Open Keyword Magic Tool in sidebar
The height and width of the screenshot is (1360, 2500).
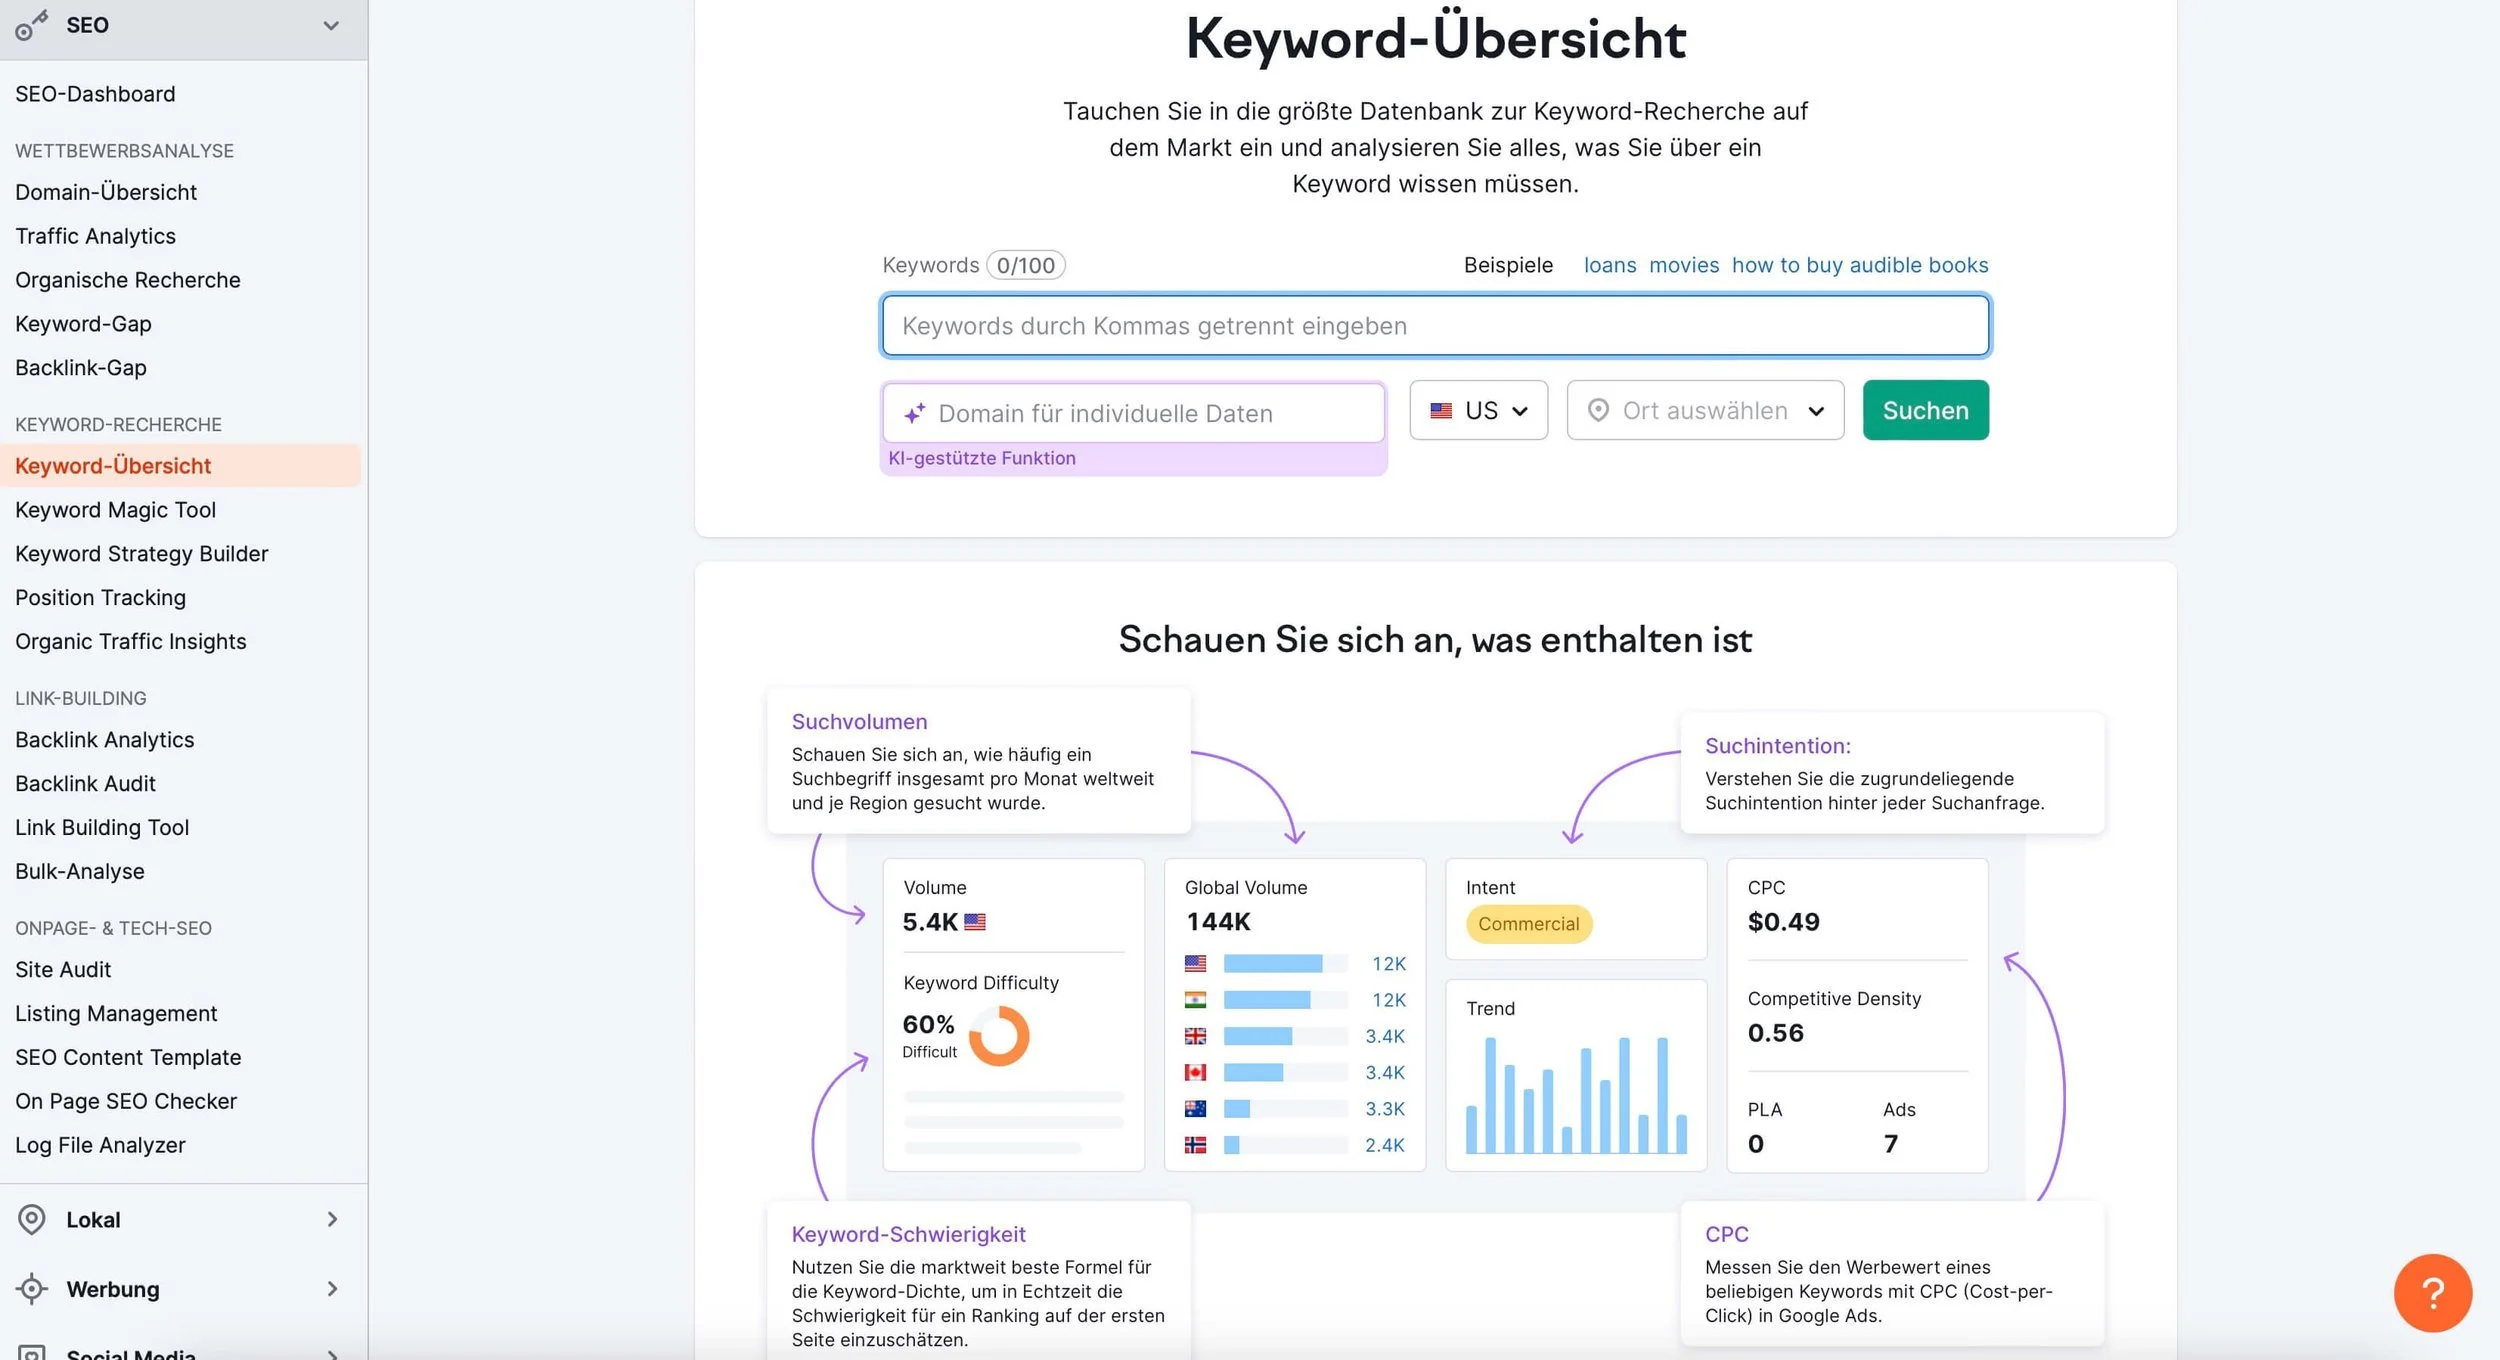(x=115, y=510)
